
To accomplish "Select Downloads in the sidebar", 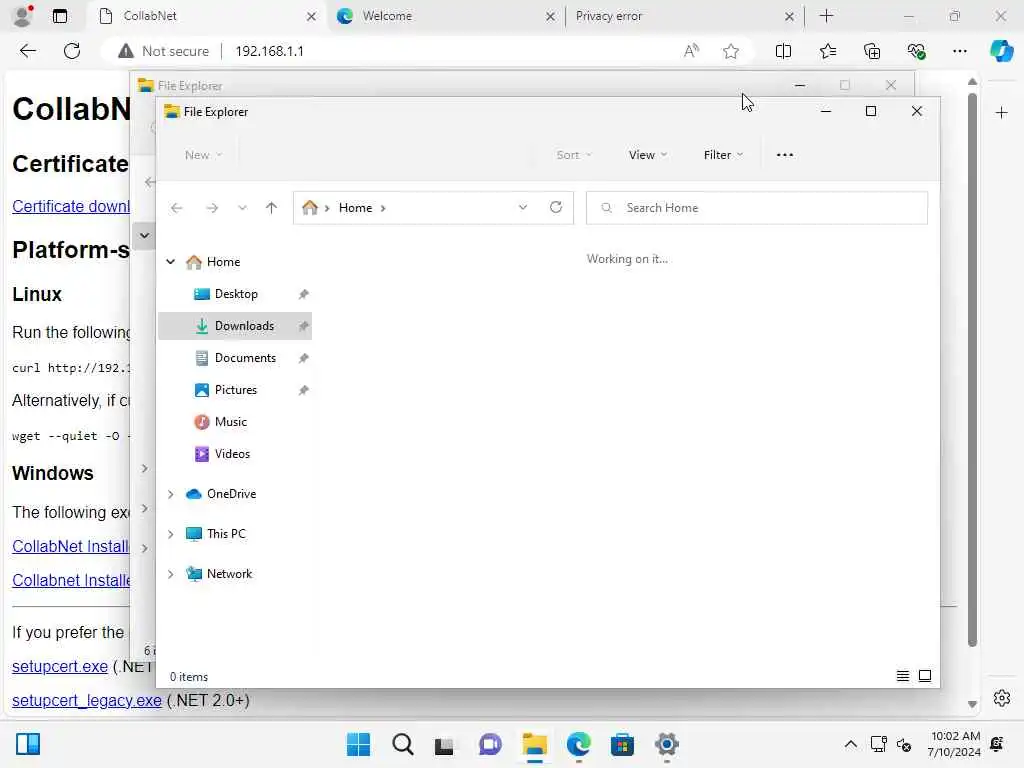I will pos(235,326).
